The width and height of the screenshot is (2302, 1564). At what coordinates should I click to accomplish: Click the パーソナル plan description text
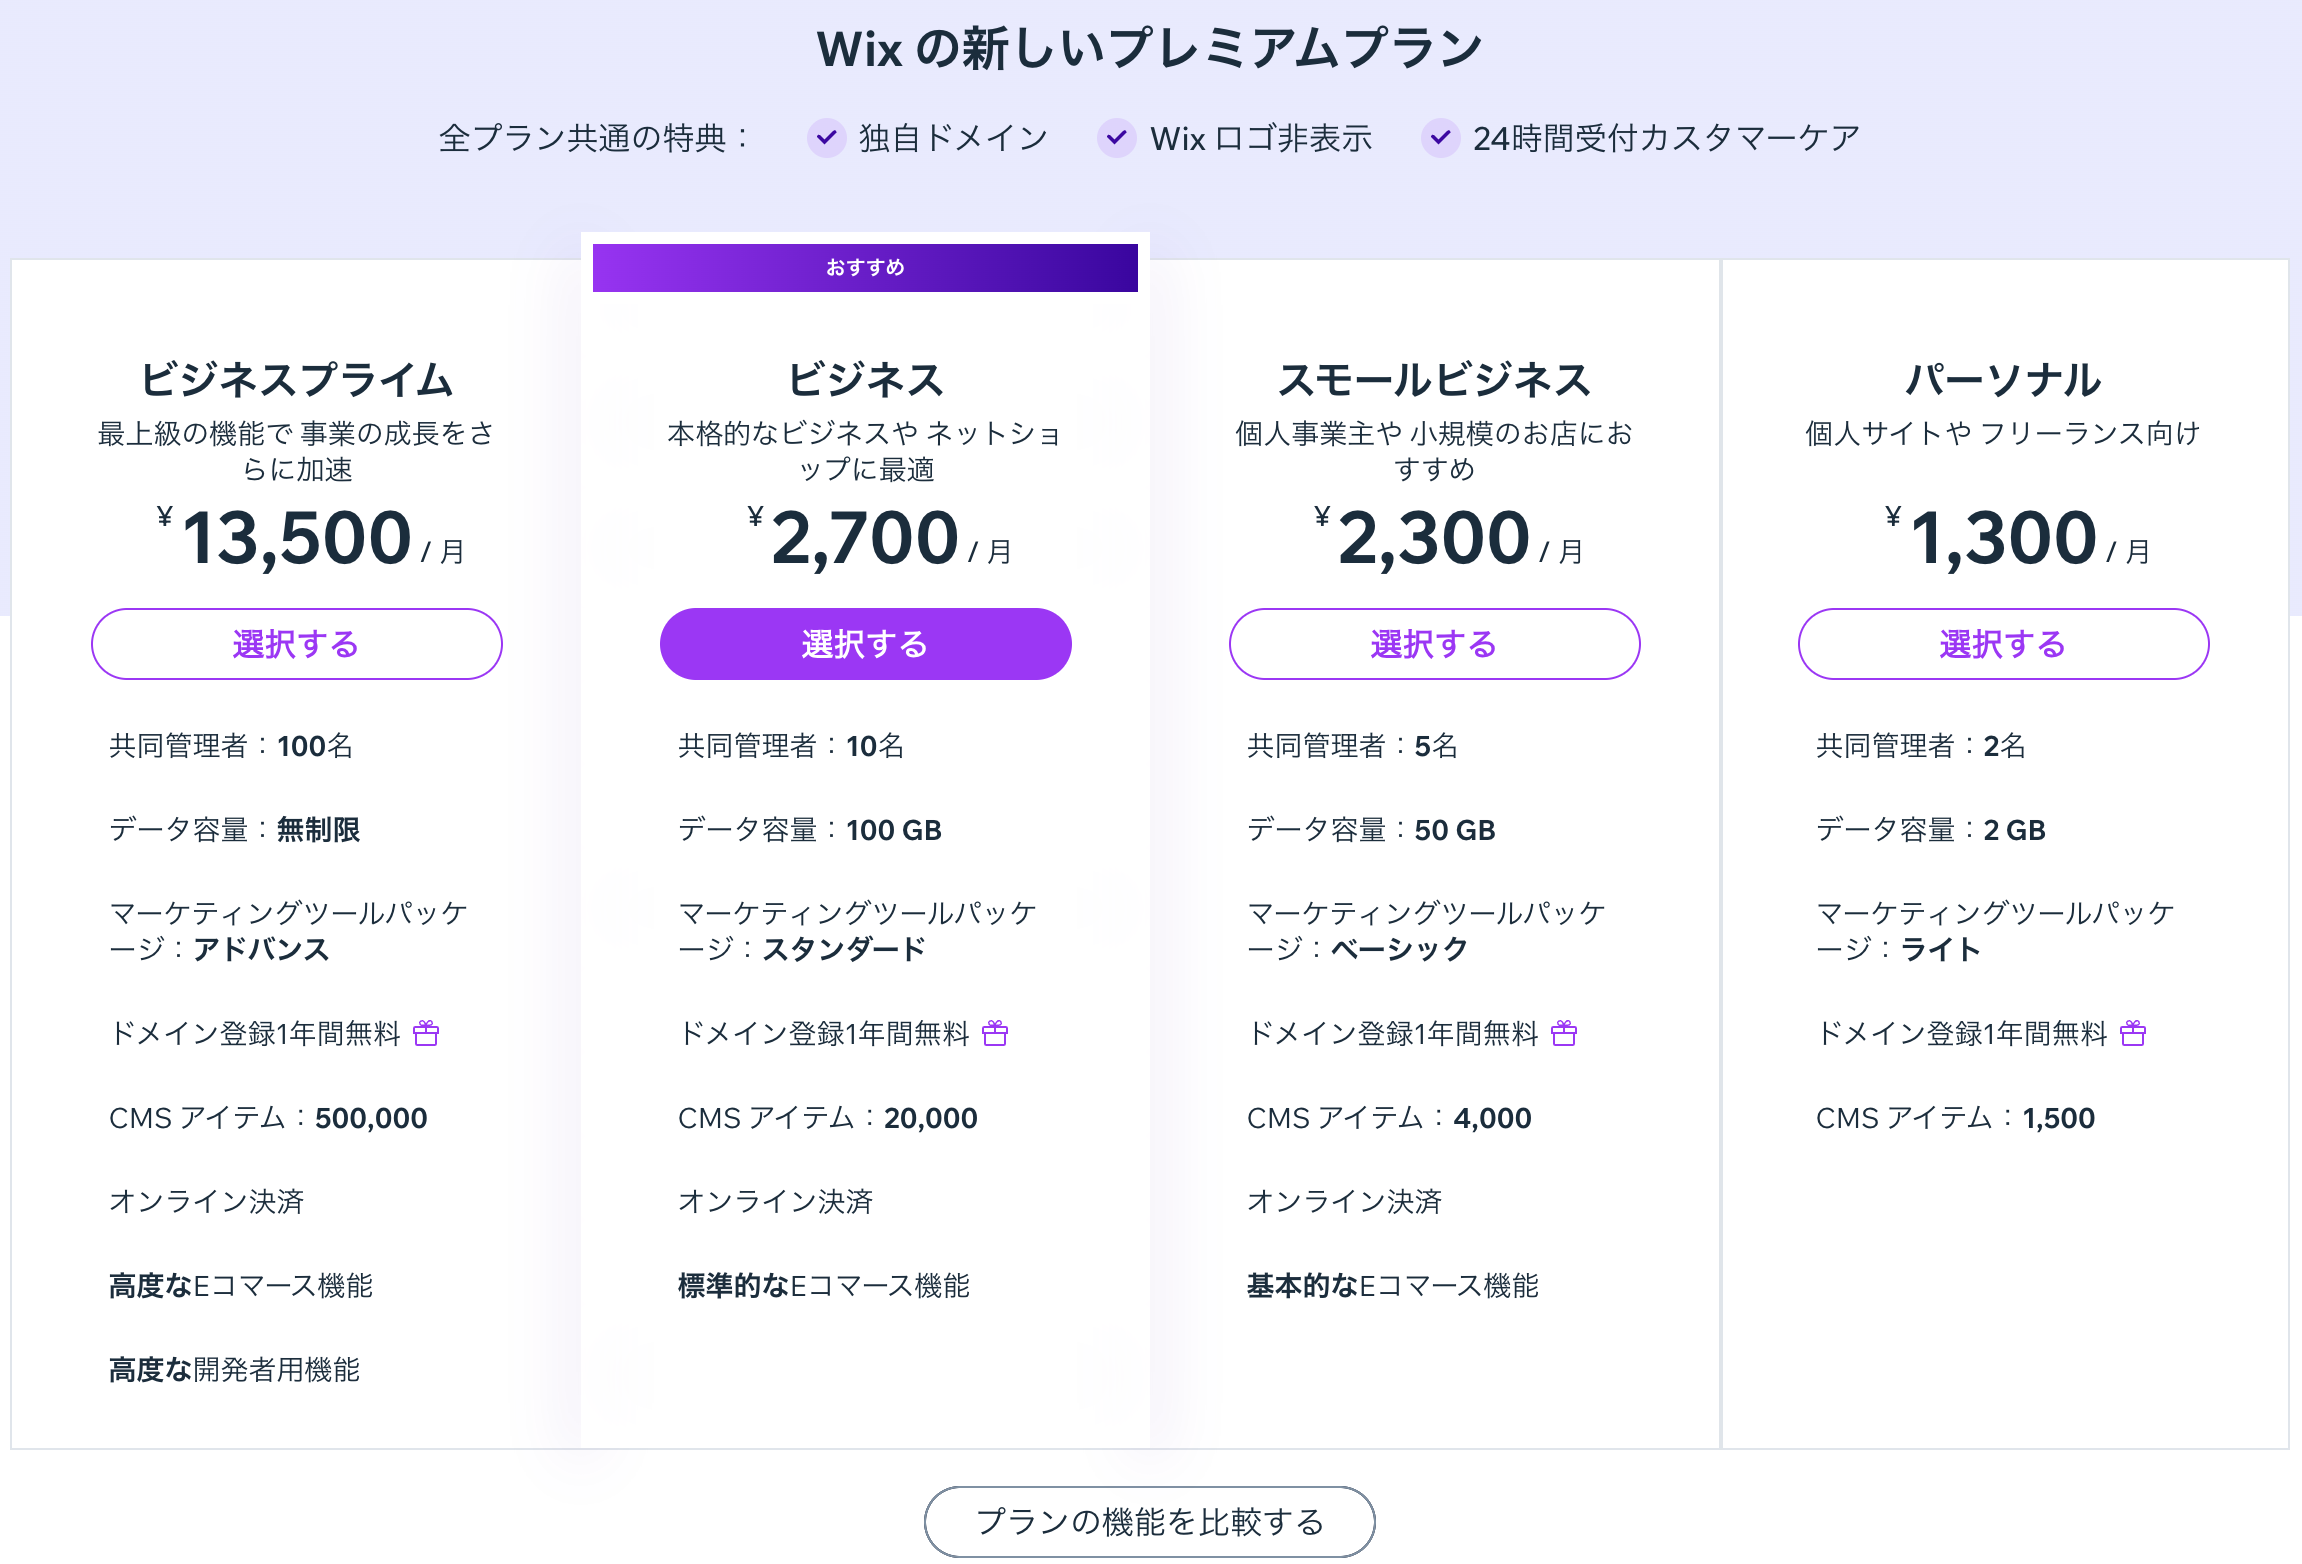click(x=2003, y=434)
